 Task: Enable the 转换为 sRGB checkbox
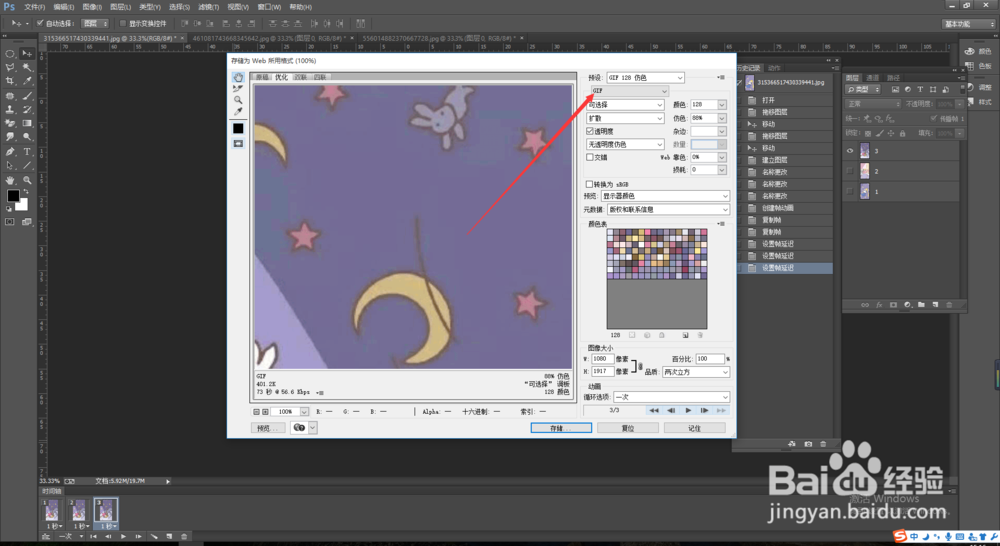pos(590,184)
